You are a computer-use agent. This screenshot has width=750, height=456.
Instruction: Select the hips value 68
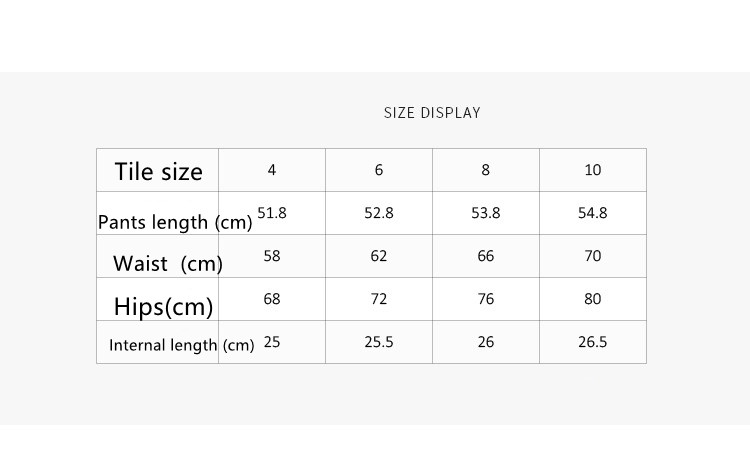coord(272,299)
